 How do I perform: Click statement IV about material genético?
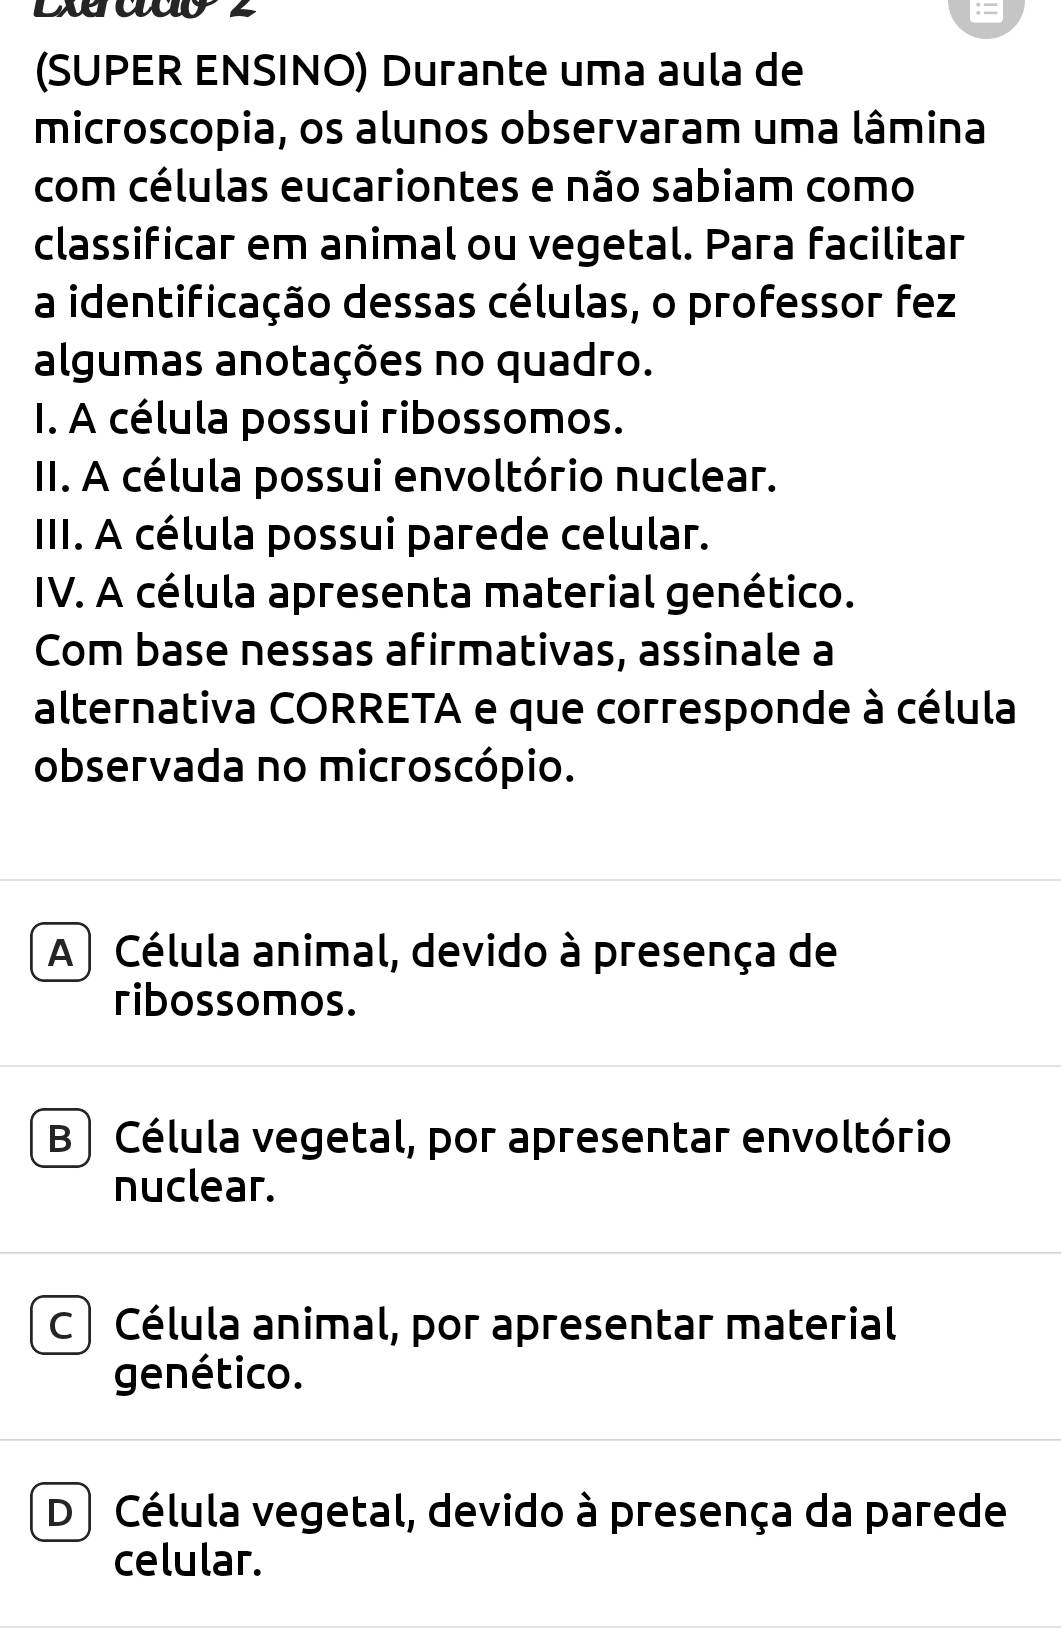[x=445, y=594]
